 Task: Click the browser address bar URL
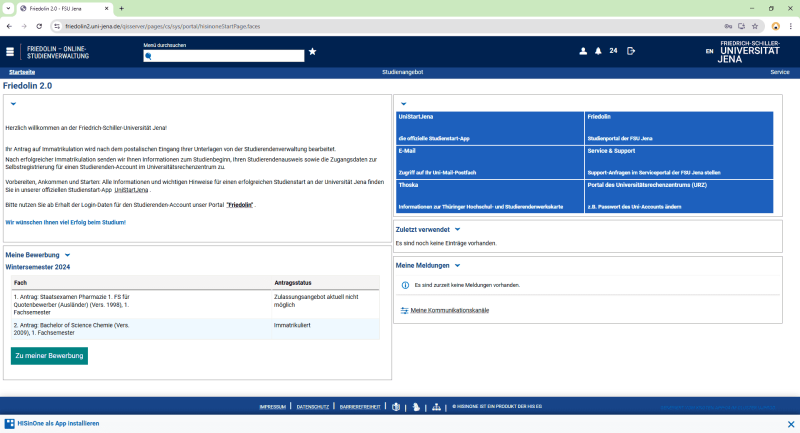163,27
